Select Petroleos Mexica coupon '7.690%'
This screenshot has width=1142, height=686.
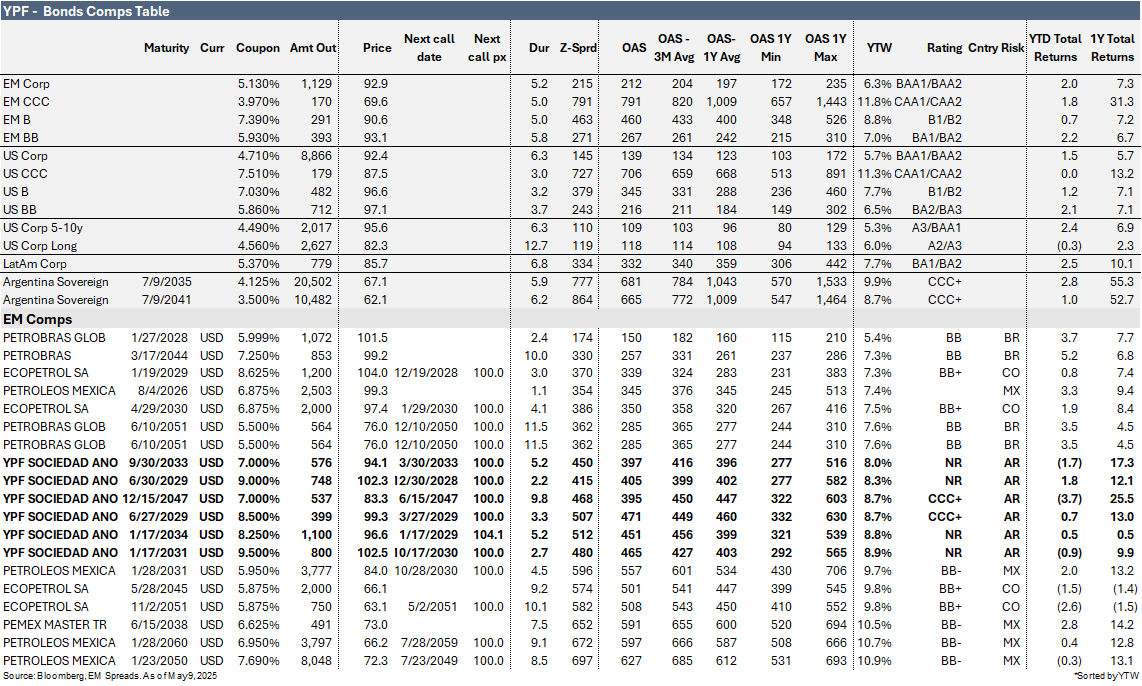258,661
